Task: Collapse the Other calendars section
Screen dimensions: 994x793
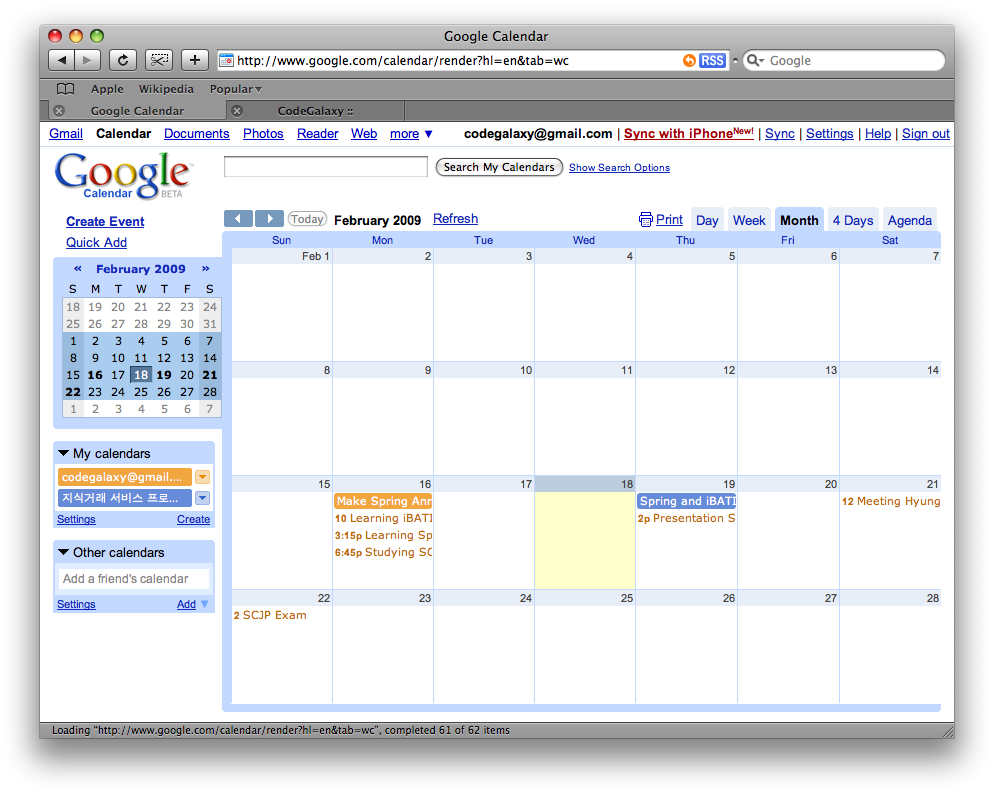Action: [x=63, y=552]
